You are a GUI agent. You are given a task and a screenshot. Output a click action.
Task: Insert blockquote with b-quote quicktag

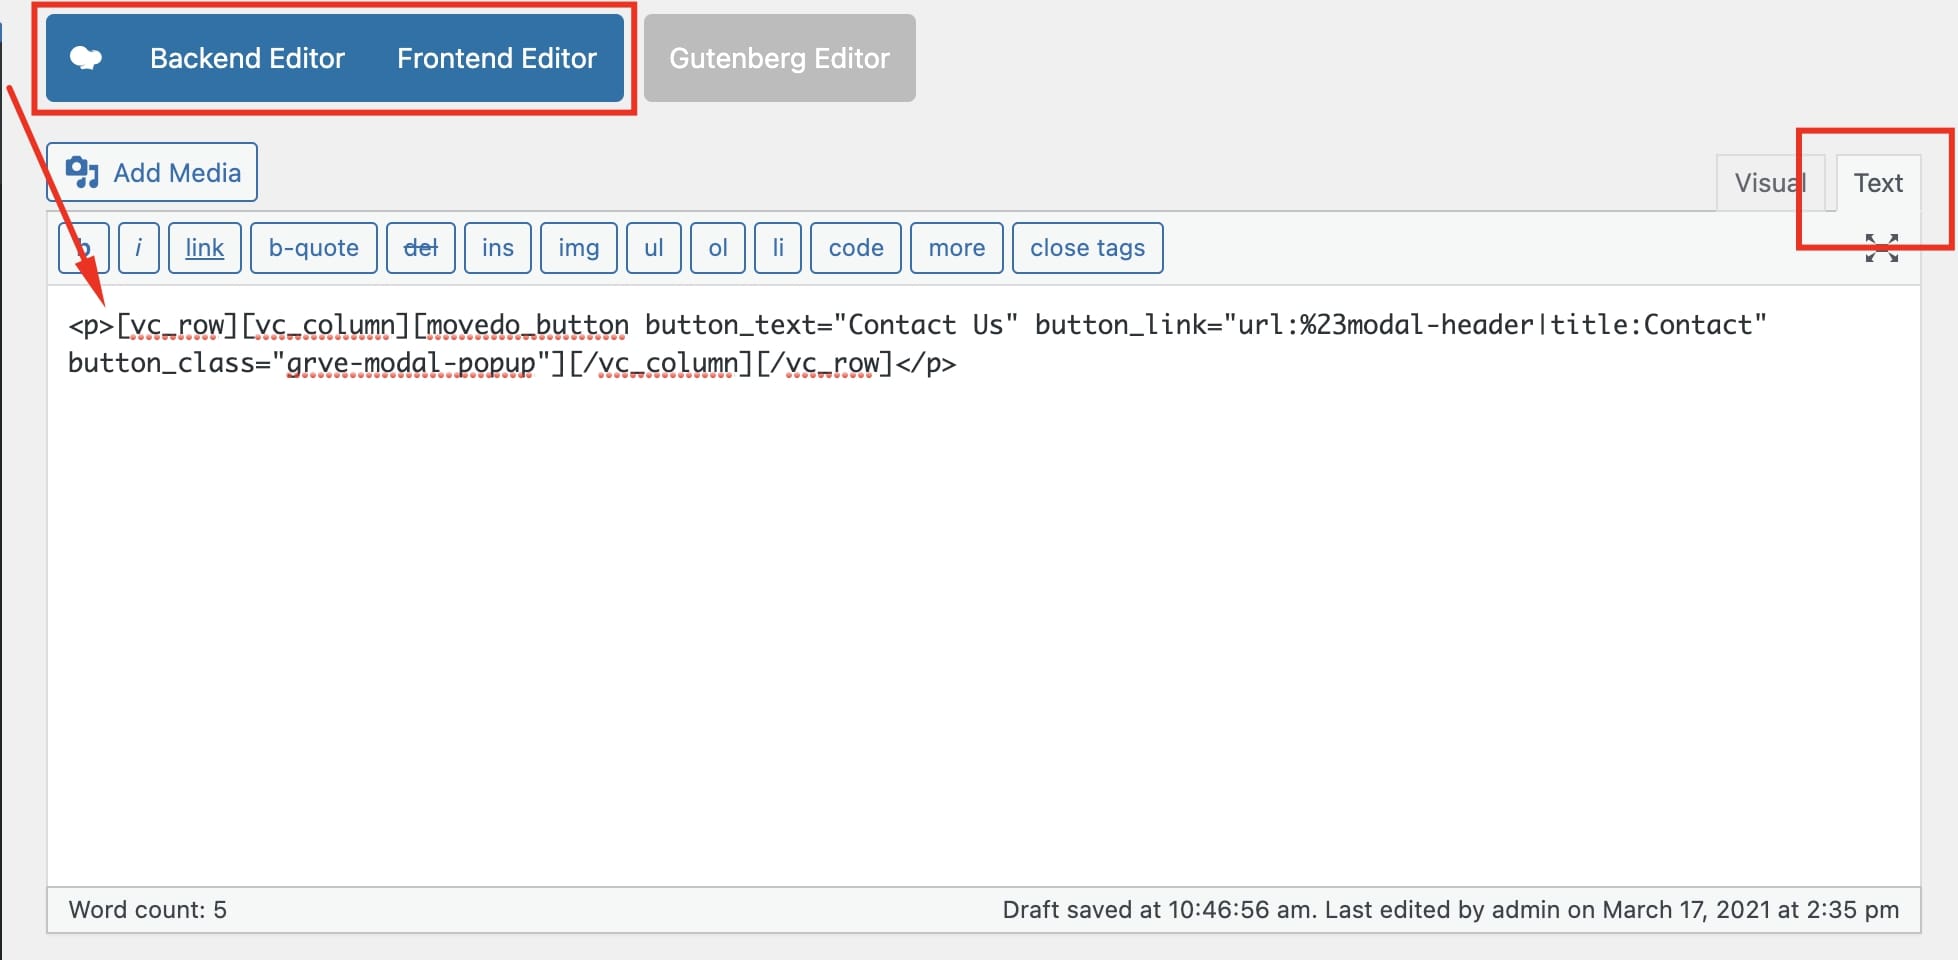click(313, 247)
